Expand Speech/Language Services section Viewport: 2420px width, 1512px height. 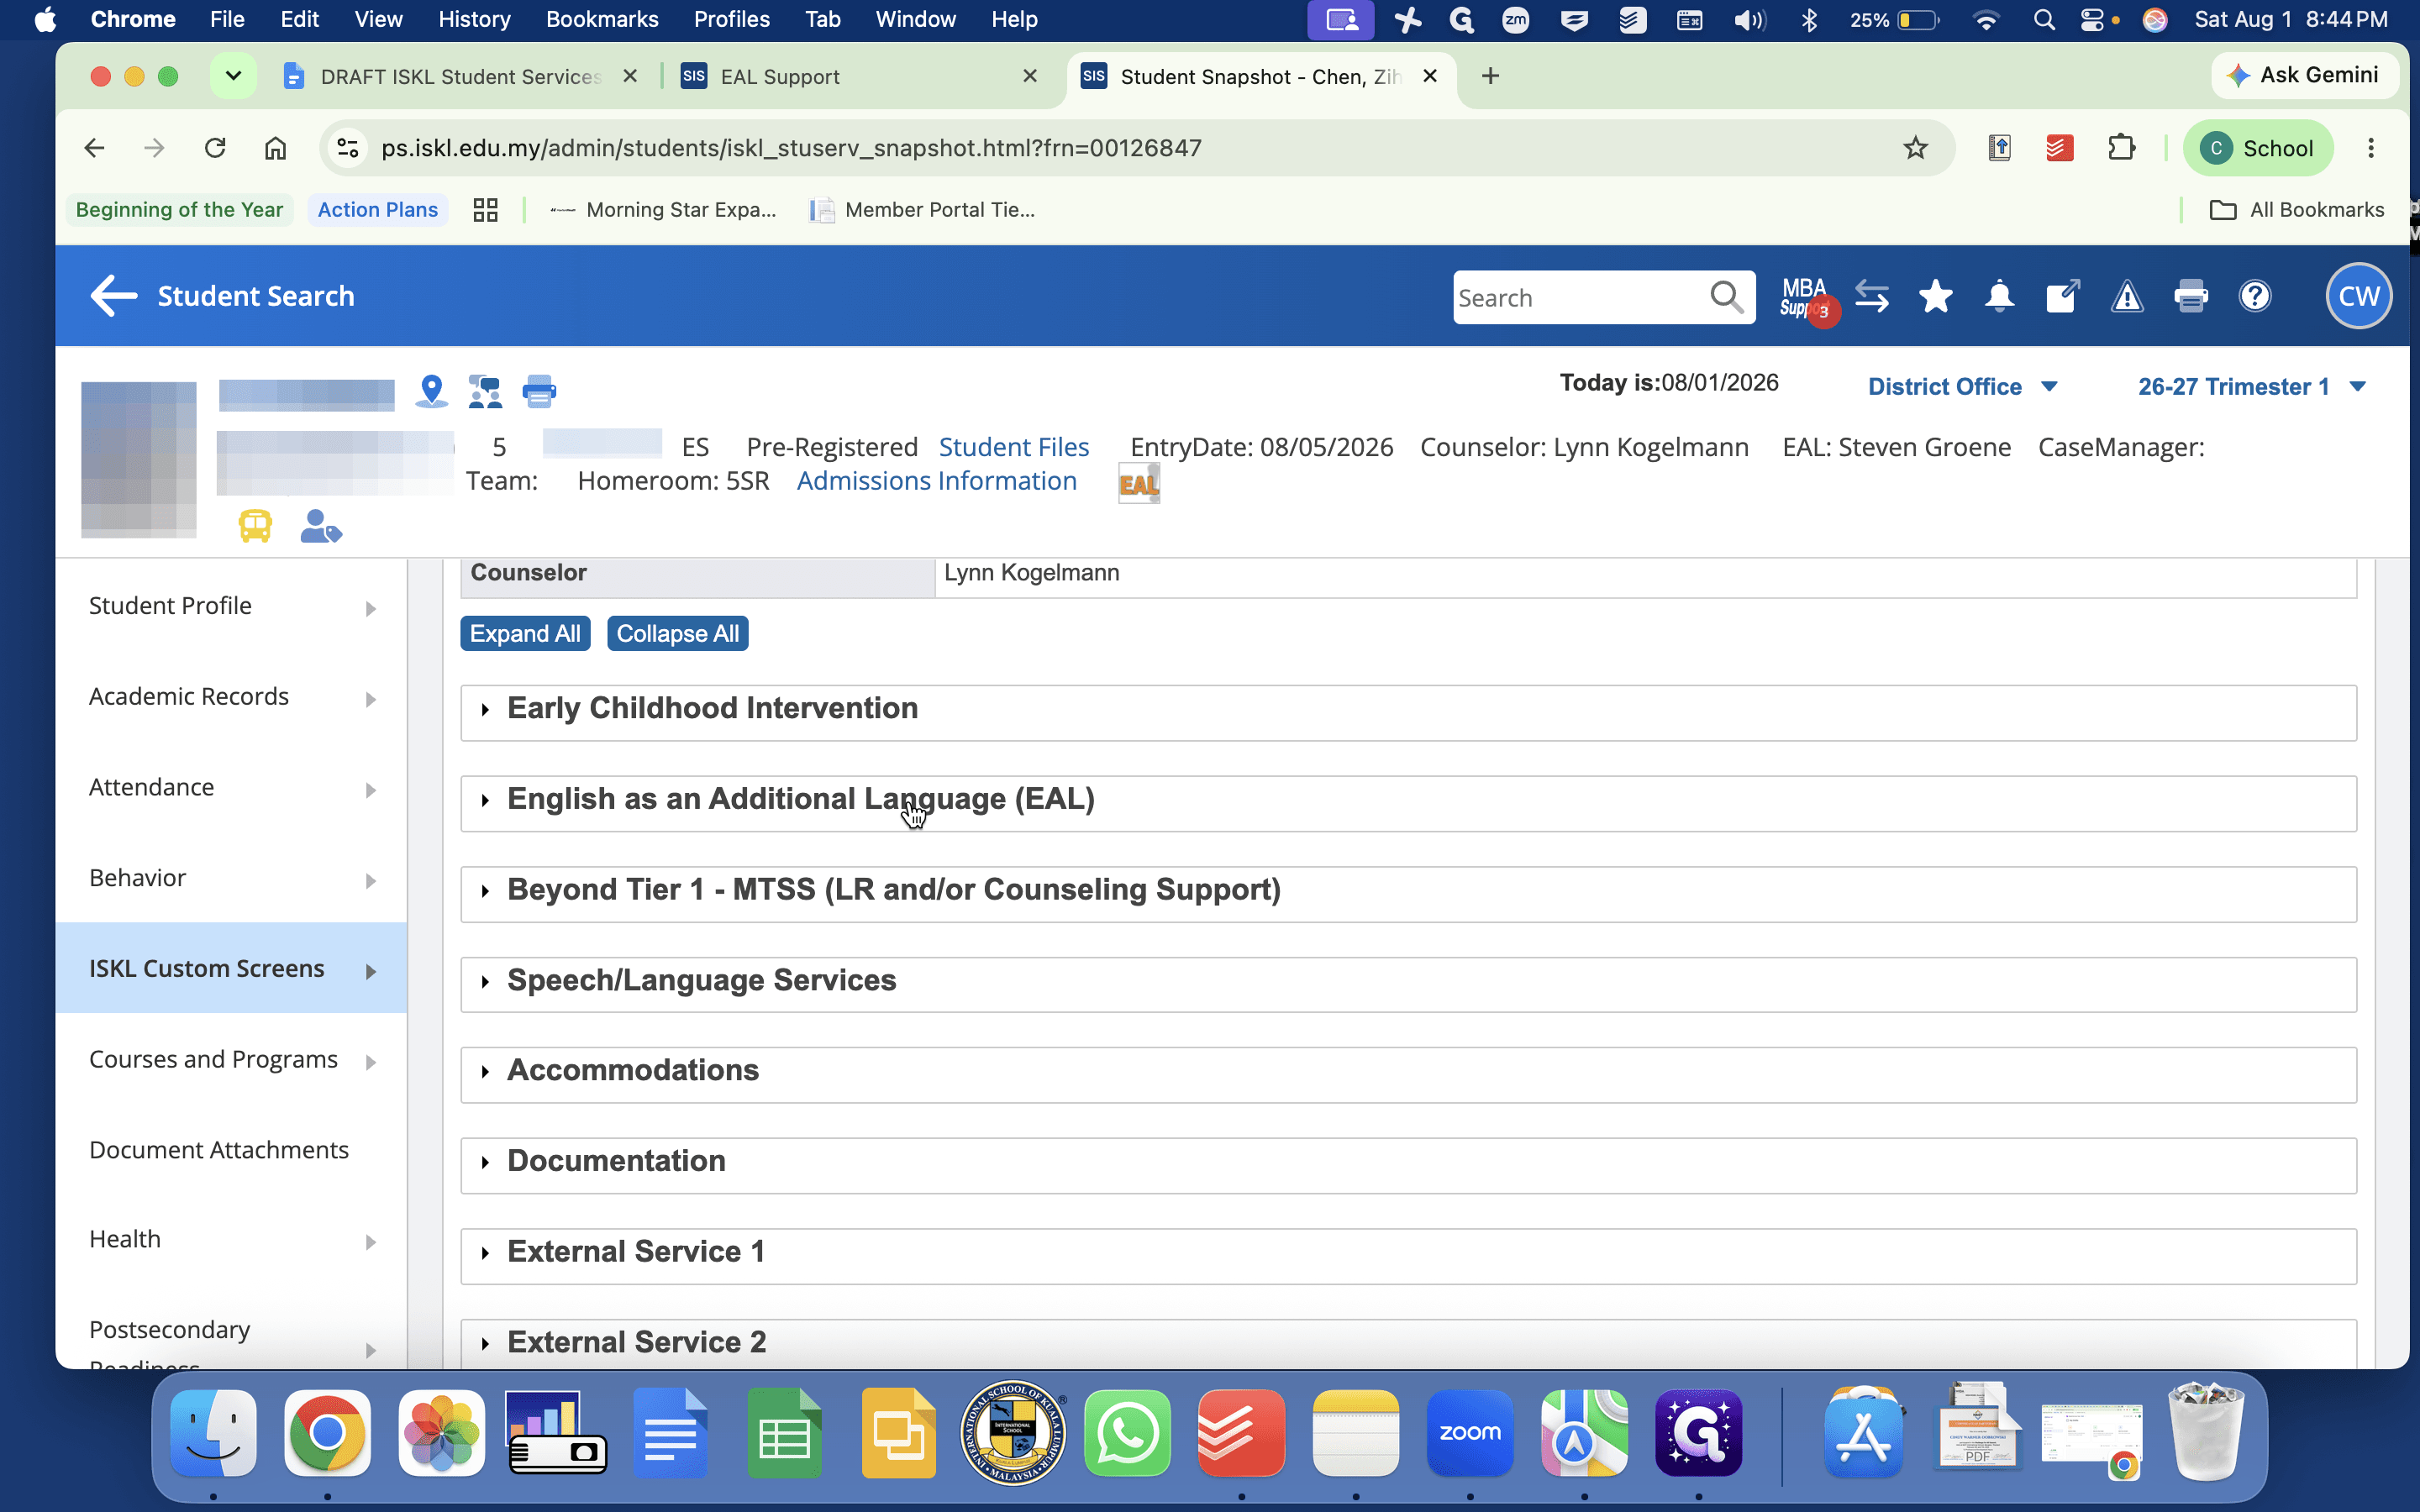[1408, 984]
